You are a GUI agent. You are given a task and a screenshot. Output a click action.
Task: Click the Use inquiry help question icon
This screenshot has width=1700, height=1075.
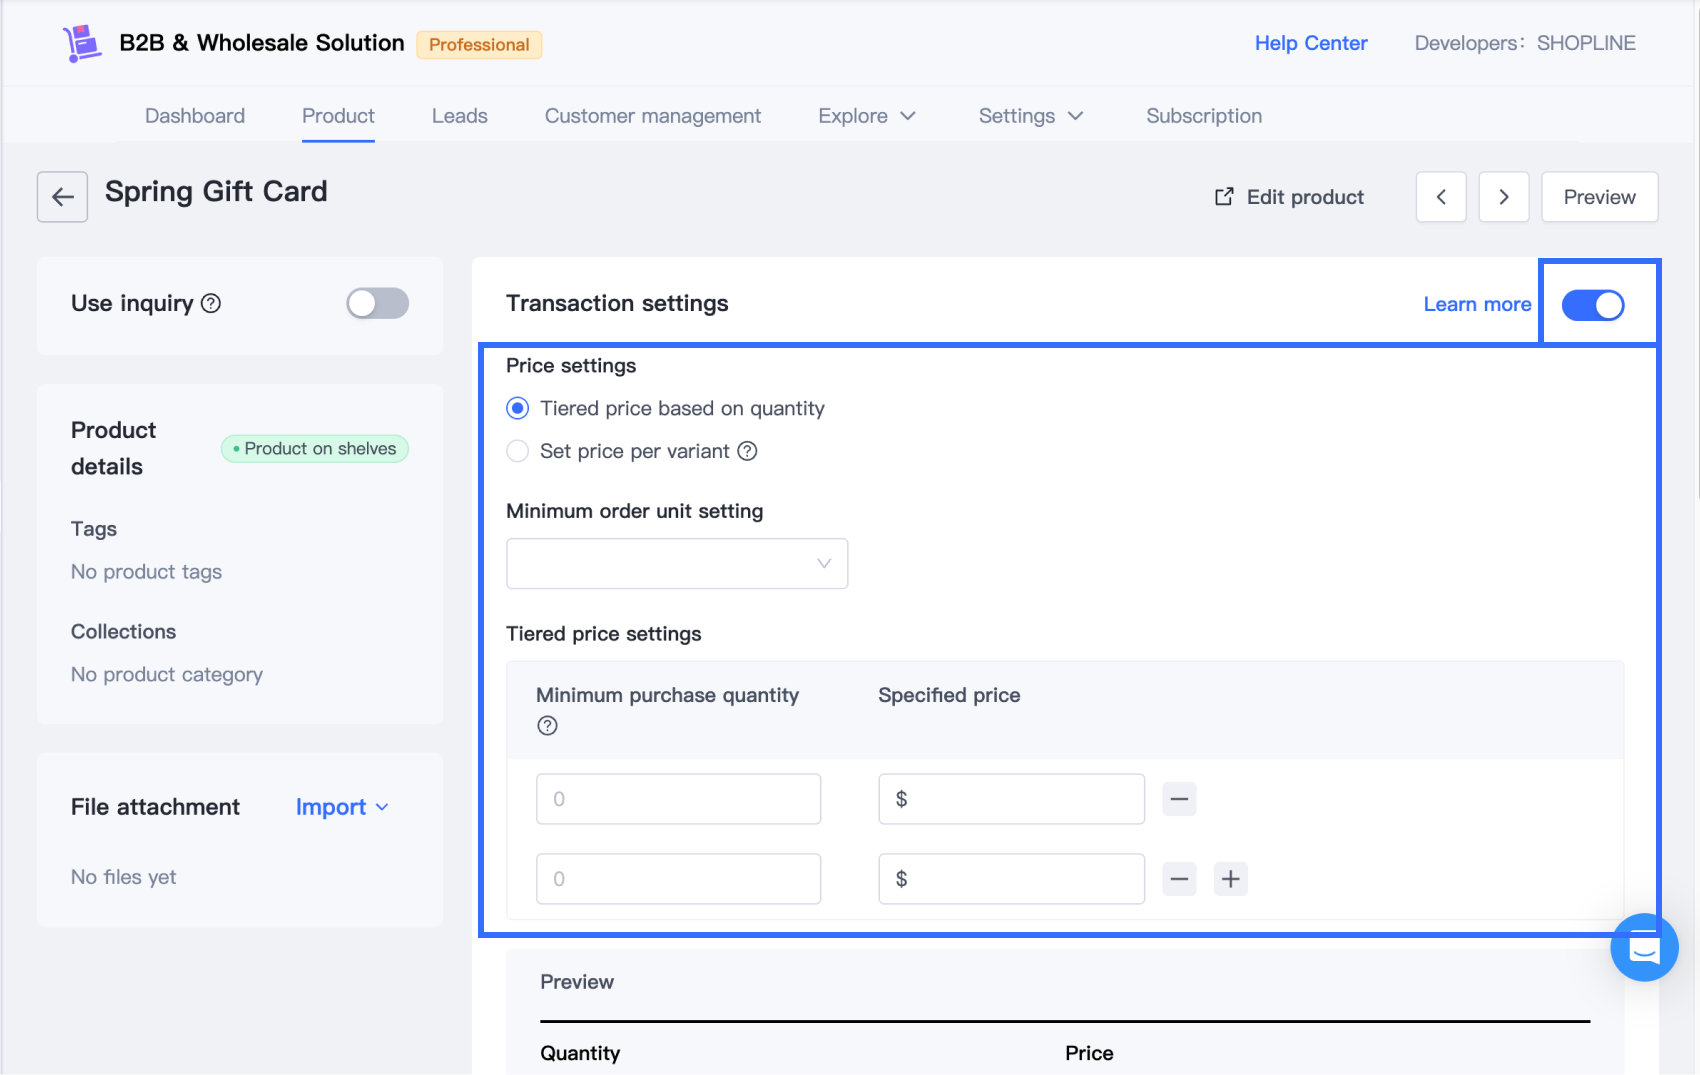pyautogui.click(x=211, y=304)
